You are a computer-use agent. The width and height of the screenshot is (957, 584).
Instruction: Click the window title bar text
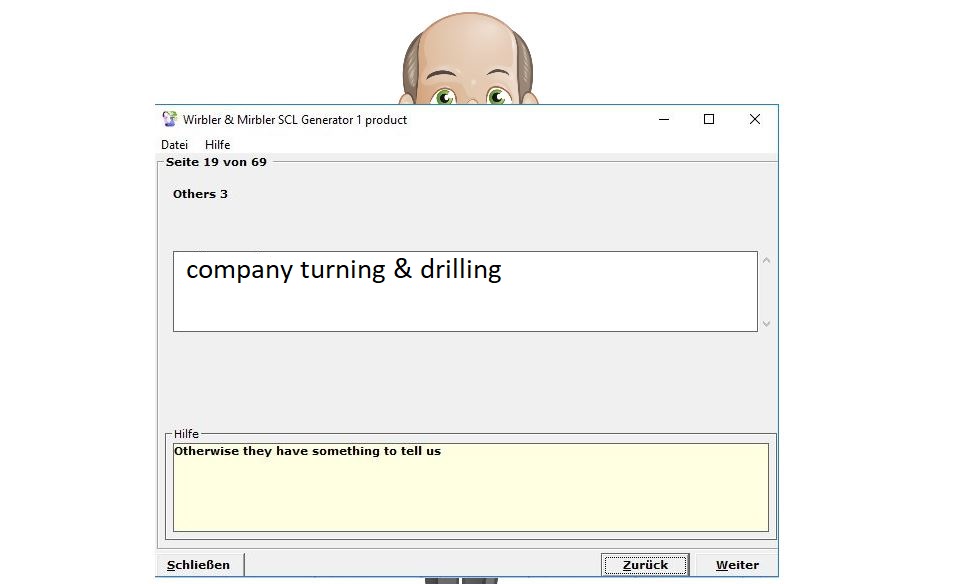coord(295,120)
